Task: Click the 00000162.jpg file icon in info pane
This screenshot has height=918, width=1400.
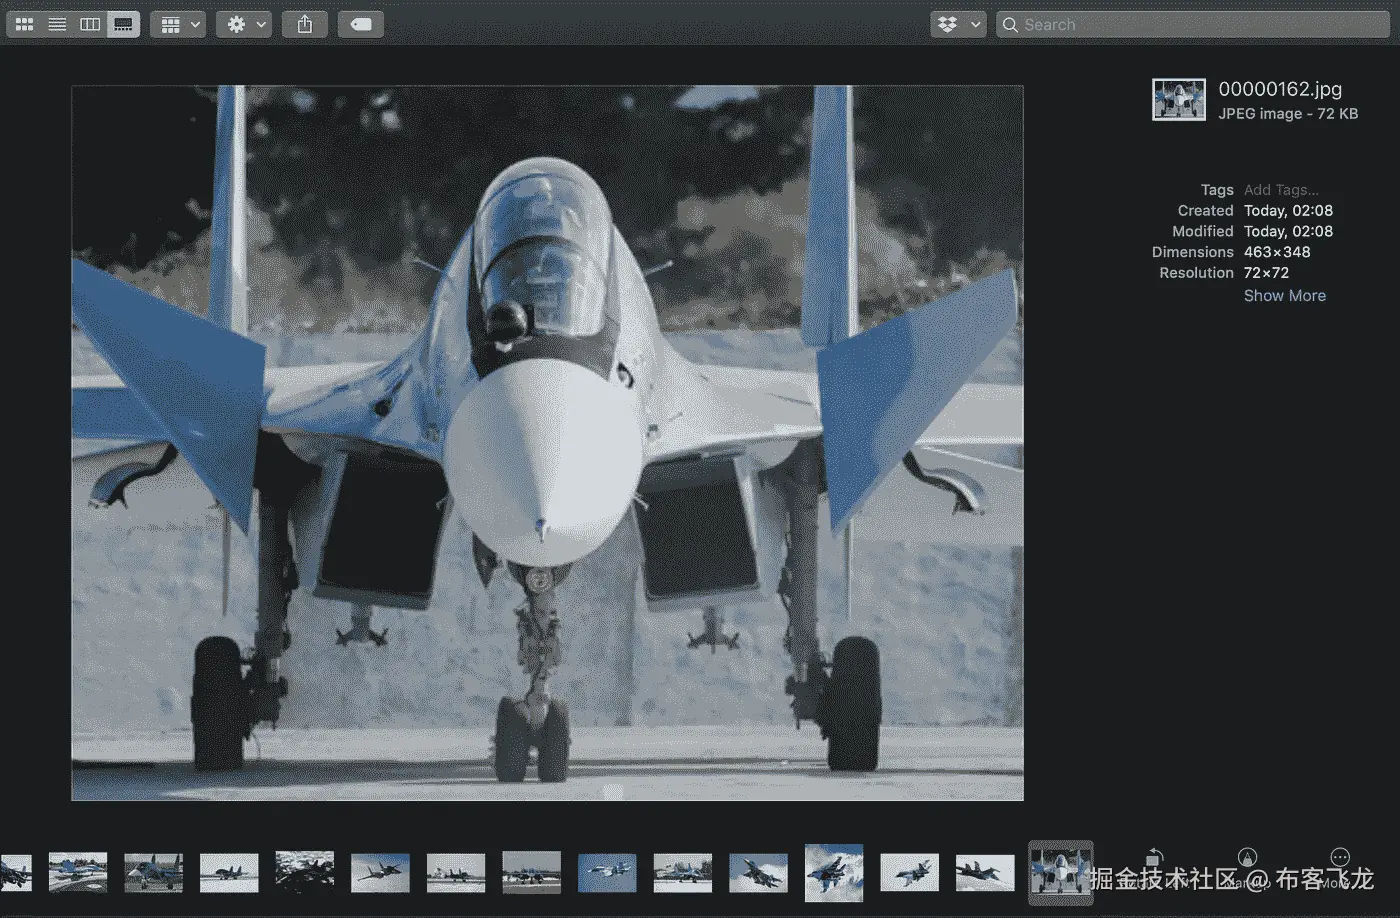Action: [x=1179, y=100]
